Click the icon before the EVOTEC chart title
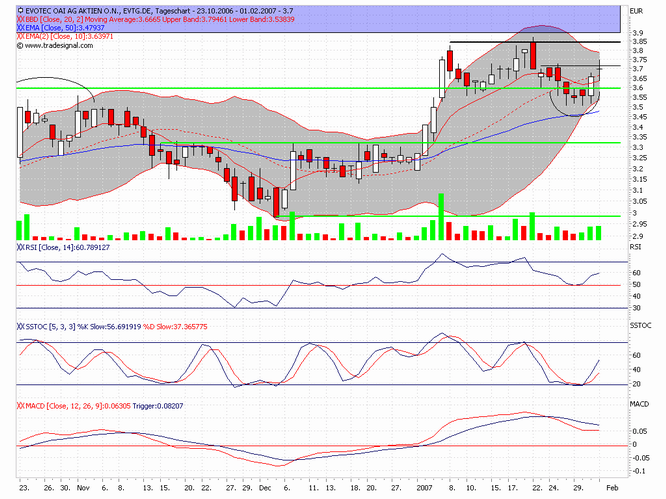 click(x=20, y=11)
